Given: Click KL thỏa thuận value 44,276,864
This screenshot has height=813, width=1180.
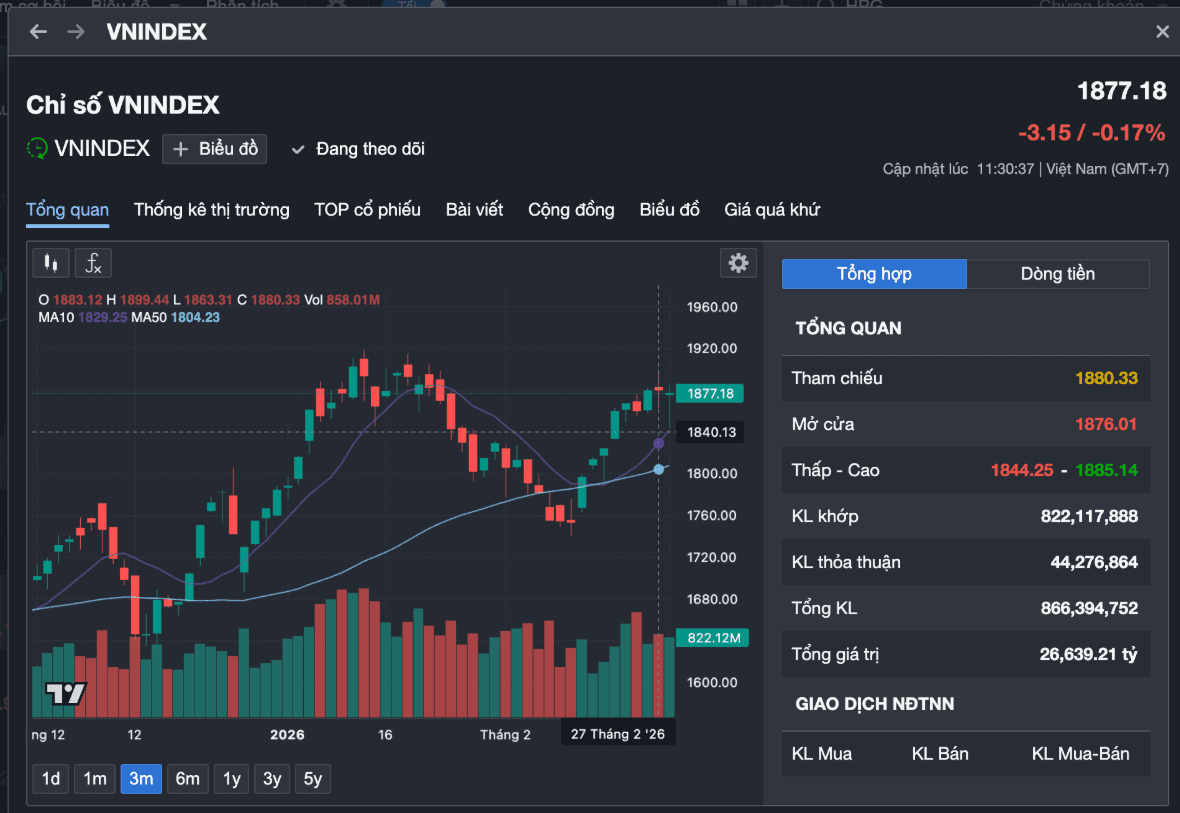Looking at the screenshot, I should [1094, 562].
